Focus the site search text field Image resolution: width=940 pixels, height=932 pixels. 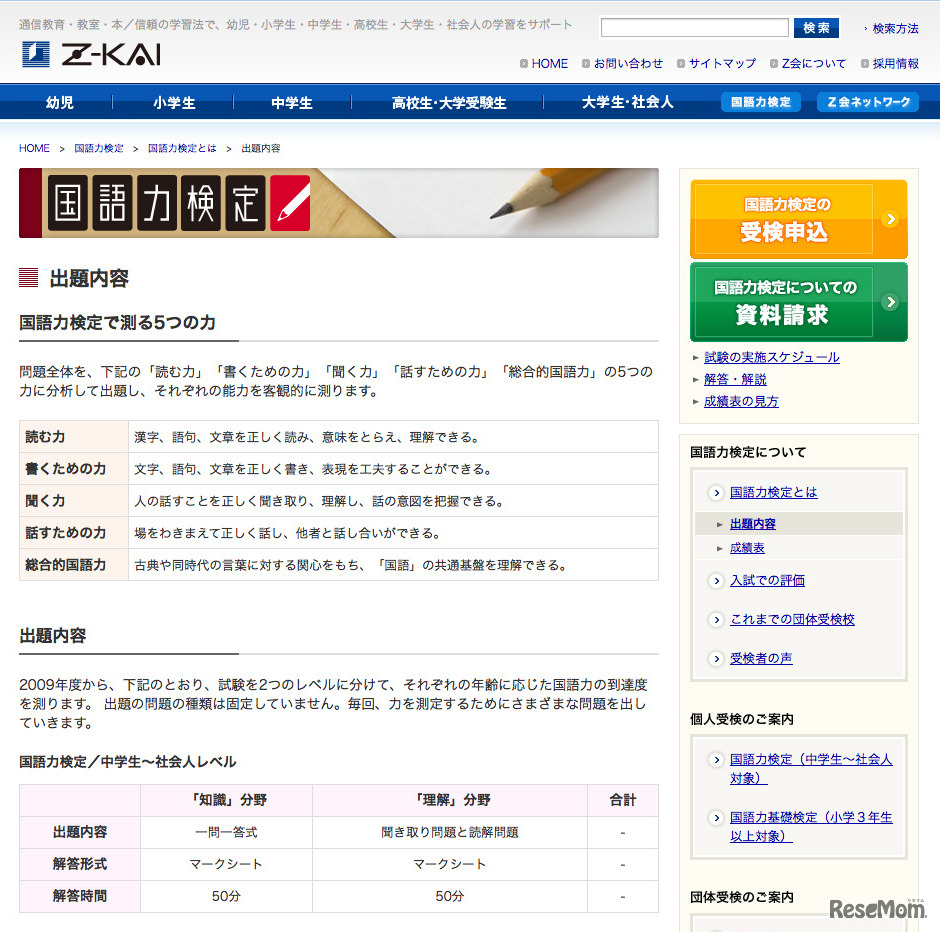coord(694,28)
